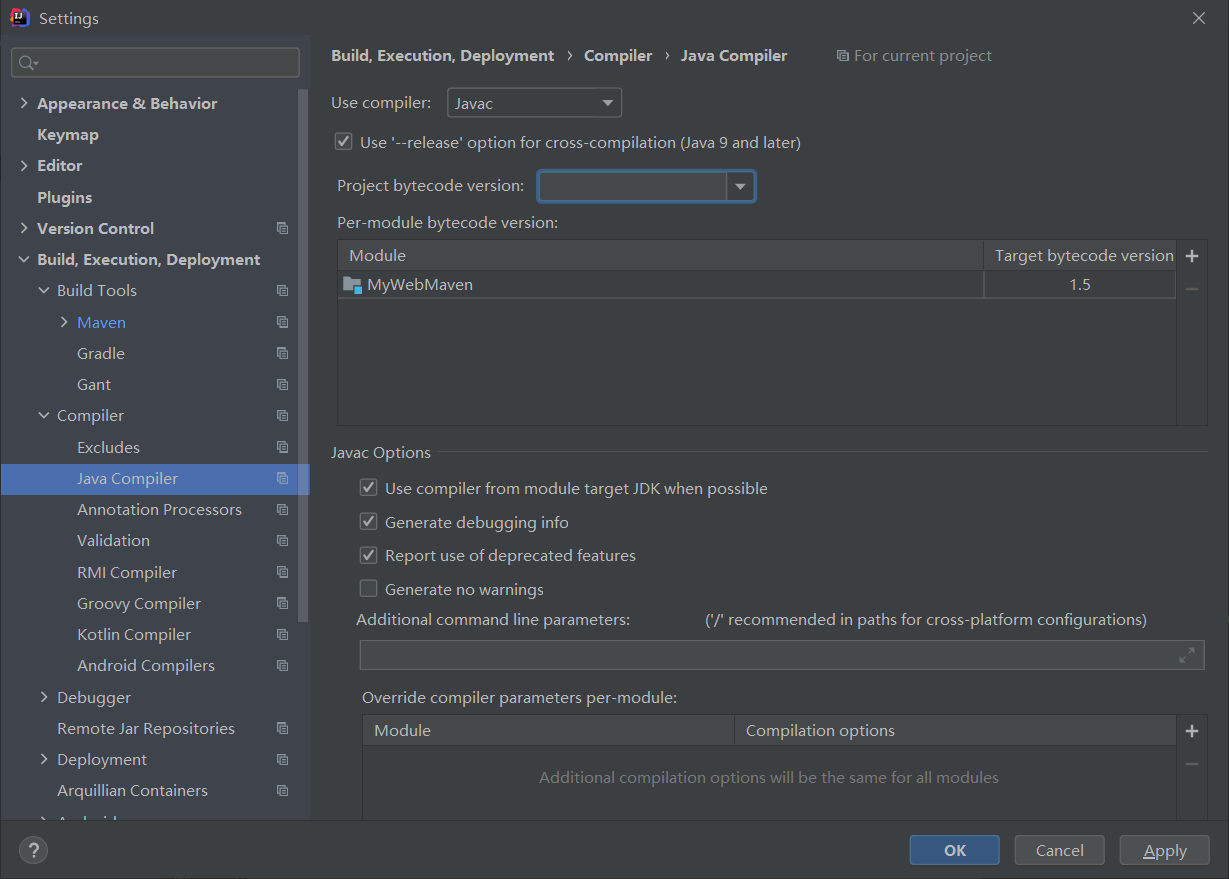Click the Additional command line parameters field
The width and height of the screenshot is (1229, 879).
[x=782, y=655]
